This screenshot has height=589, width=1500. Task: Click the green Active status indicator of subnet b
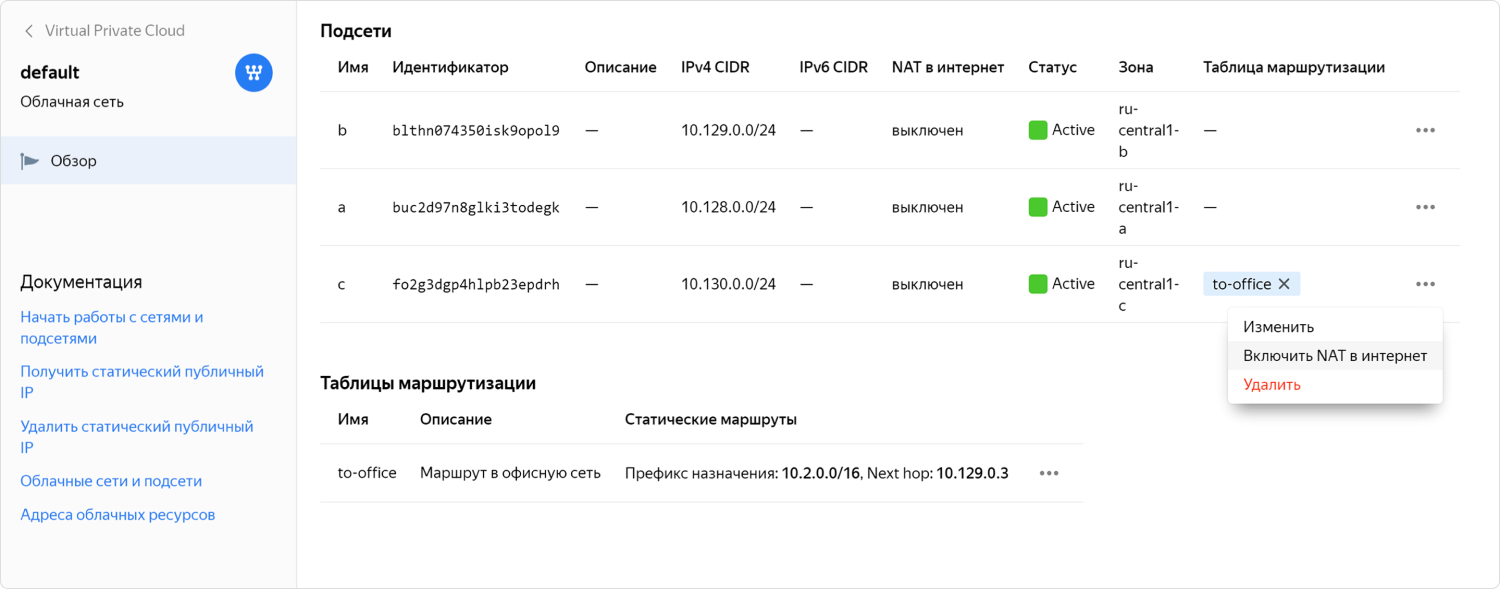click(x=1037, y=130)
